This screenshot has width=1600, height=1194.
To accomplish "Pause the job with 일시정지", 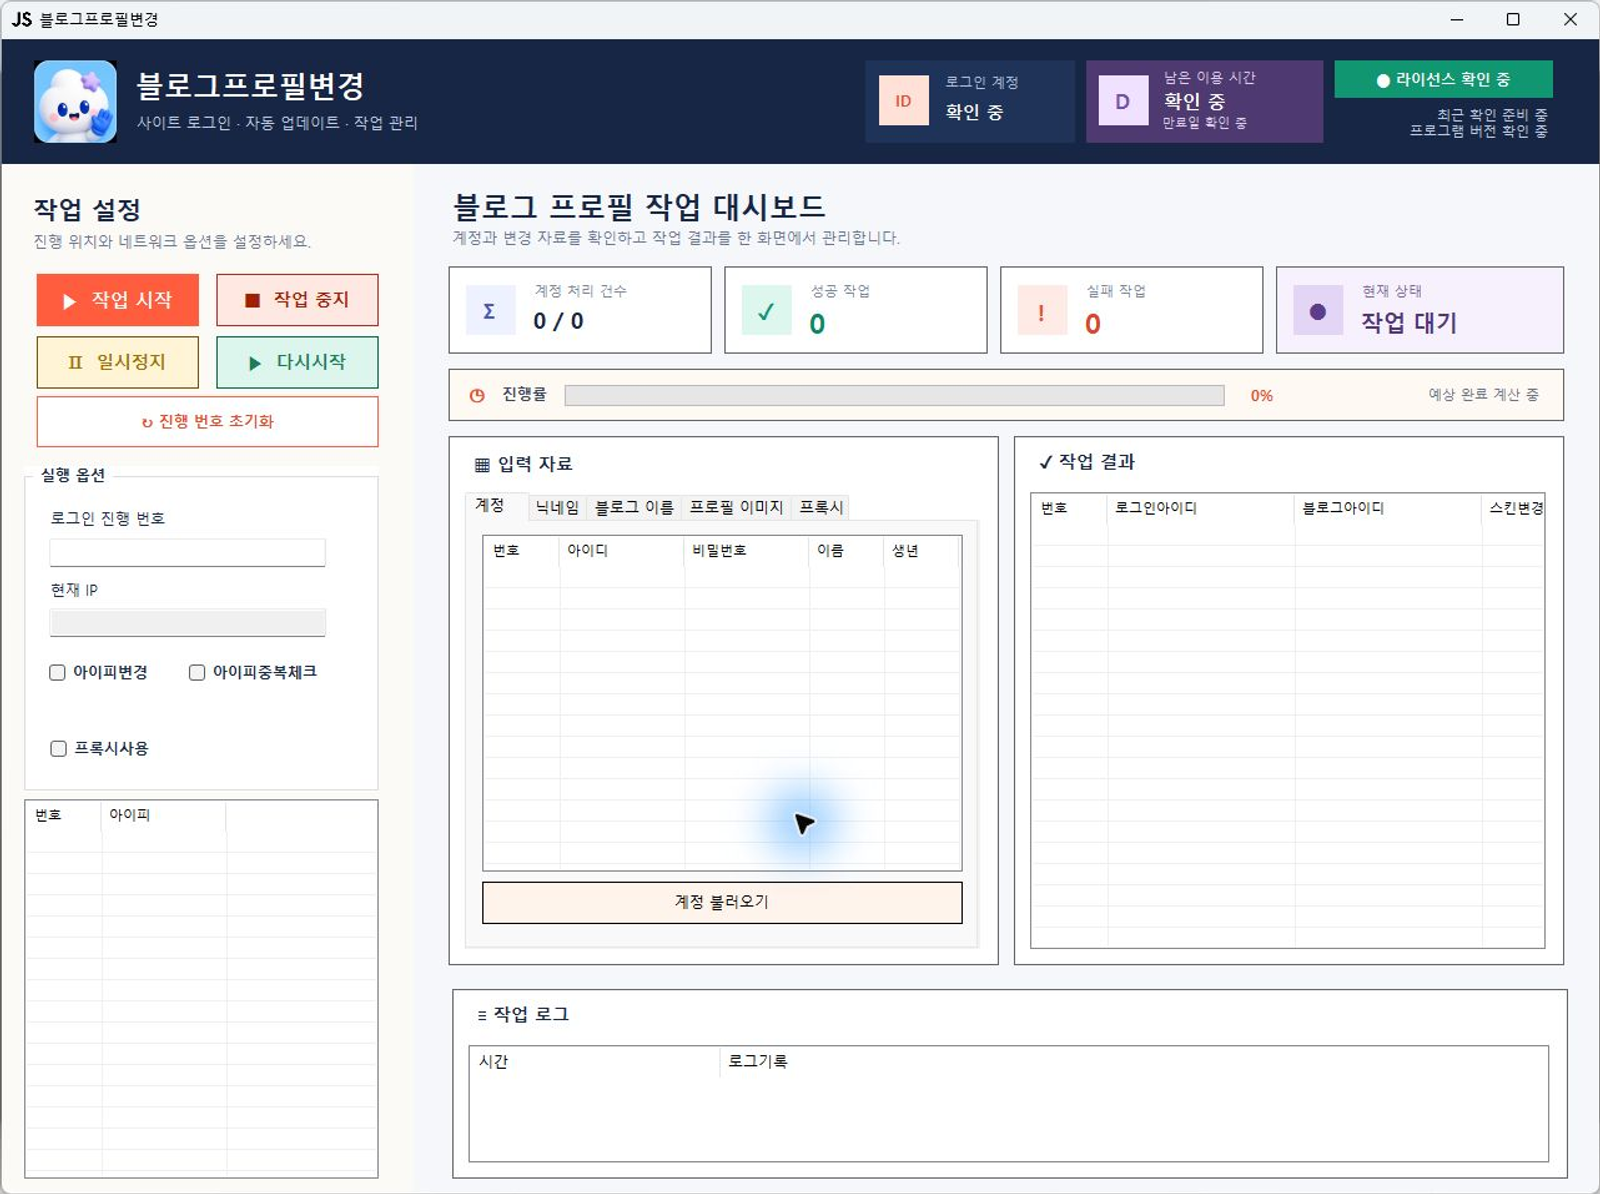I will 118,362.
